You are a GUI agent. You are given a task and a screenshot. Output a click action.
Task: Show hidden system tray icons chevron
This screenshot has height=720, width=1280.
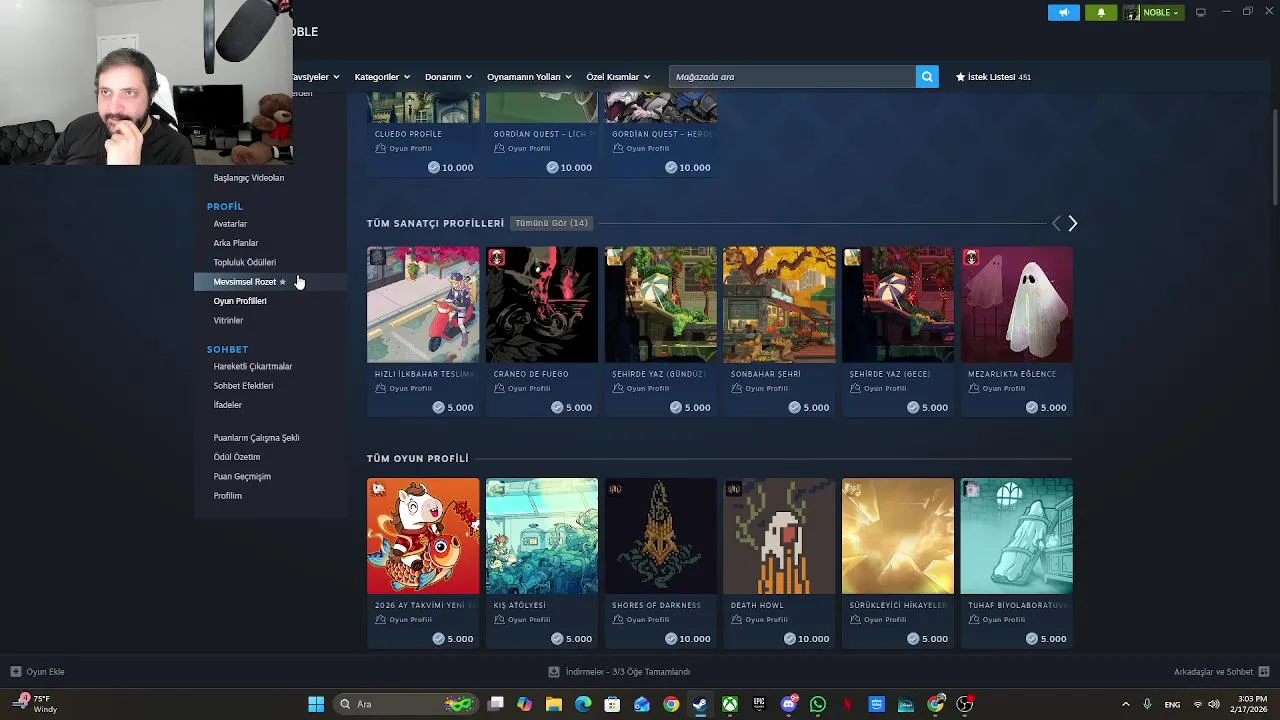tap(1125, 704)
